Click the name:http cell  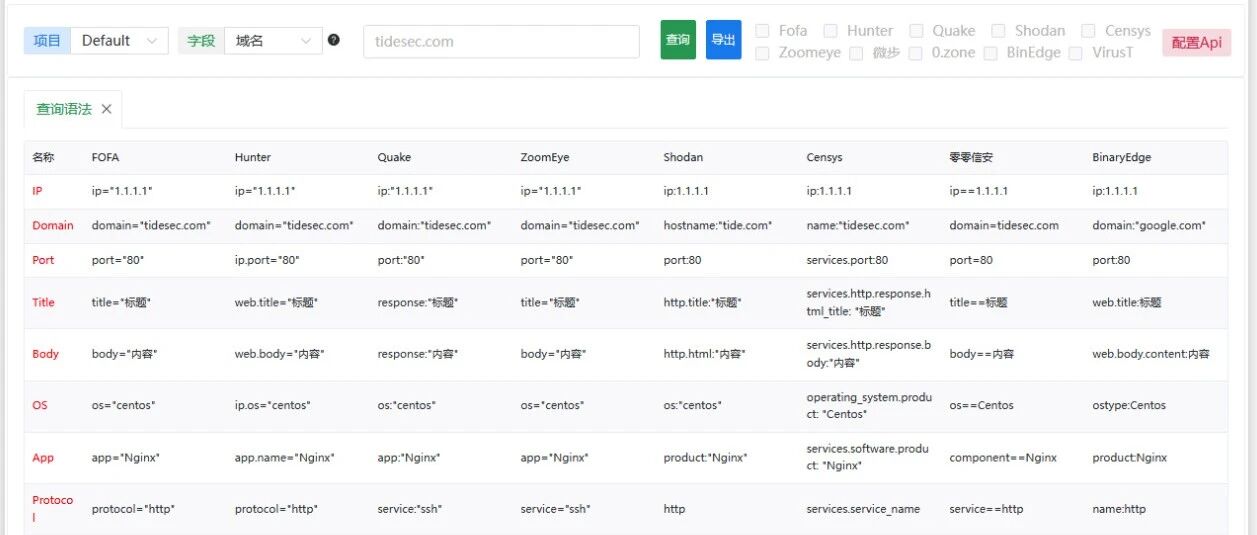click(1119, 509)
